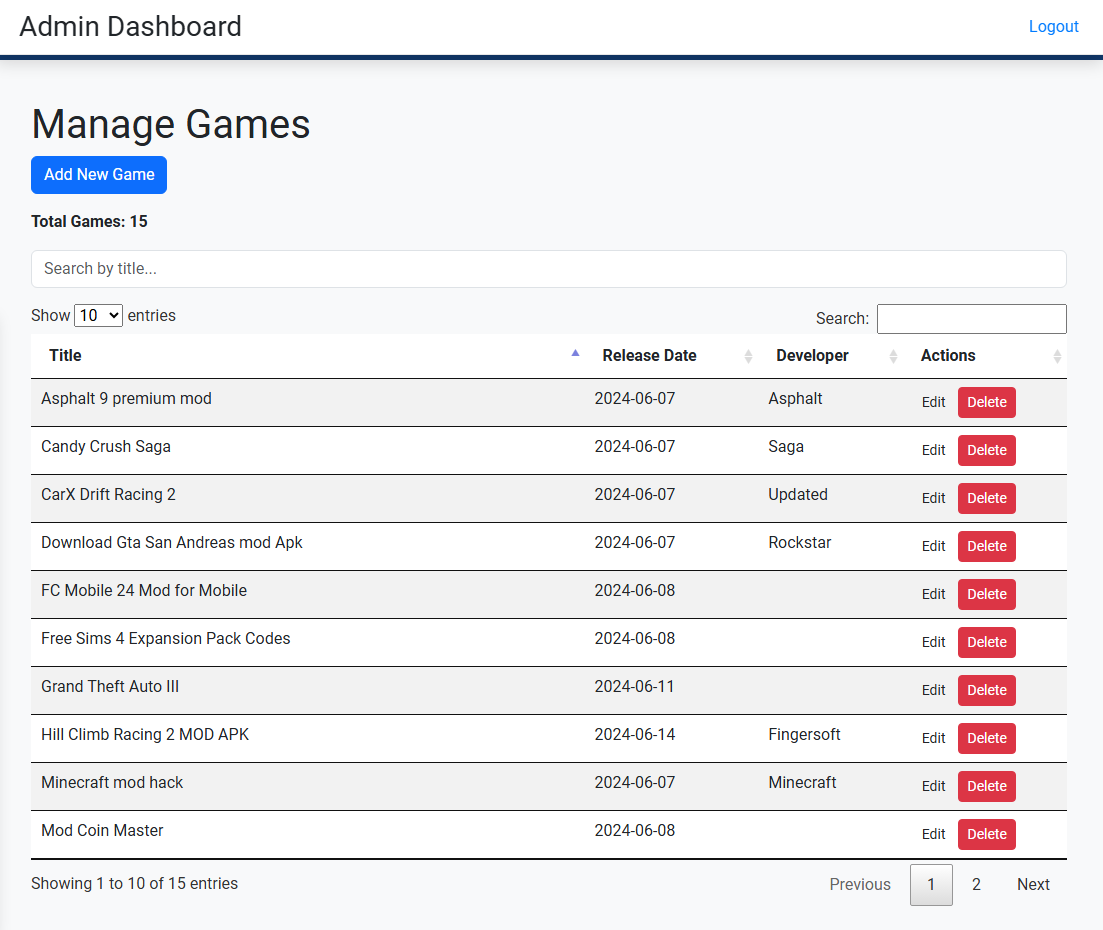Viewport: 1103px width, 930px height.
Task: Open the Show entries dropdown
Action: (x=98, y=315)
